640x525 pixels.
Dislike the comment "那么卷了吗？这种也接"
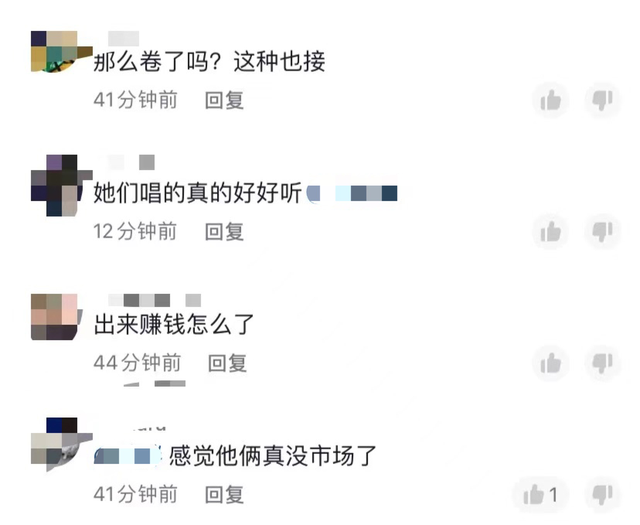point(602,100)
